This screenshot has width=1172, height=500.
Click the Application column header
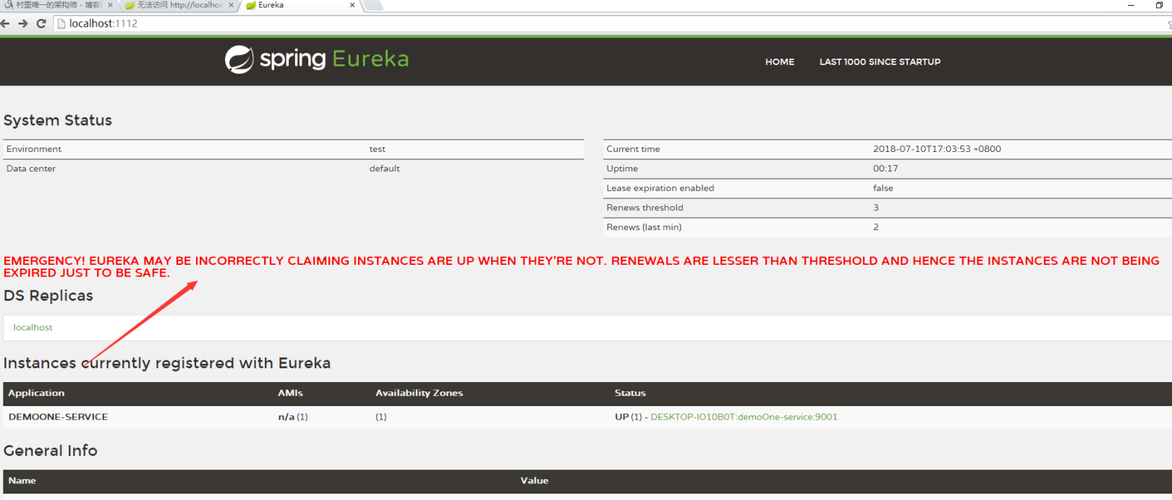click(37, 393)
